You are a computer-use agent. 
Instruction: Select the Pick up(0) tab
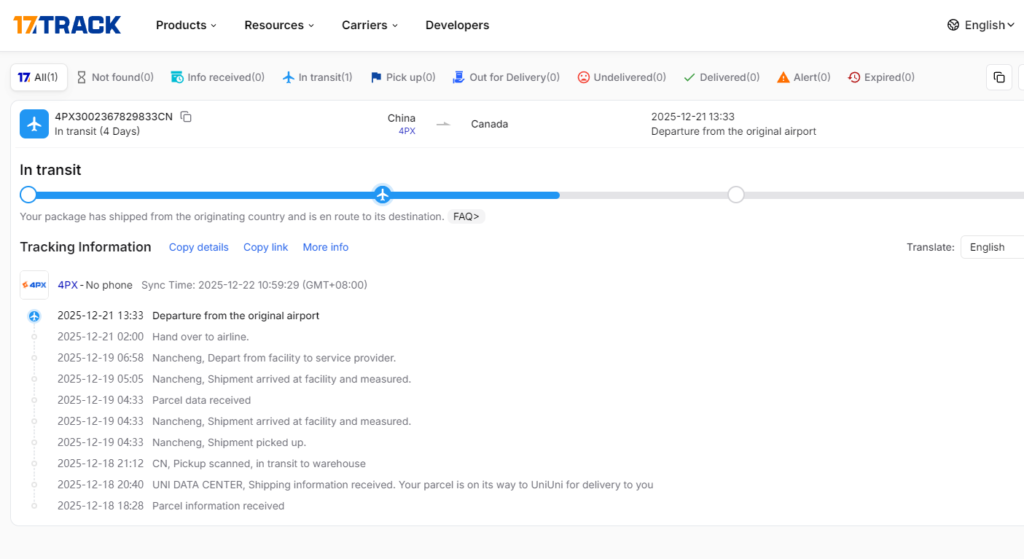point(403,77)
